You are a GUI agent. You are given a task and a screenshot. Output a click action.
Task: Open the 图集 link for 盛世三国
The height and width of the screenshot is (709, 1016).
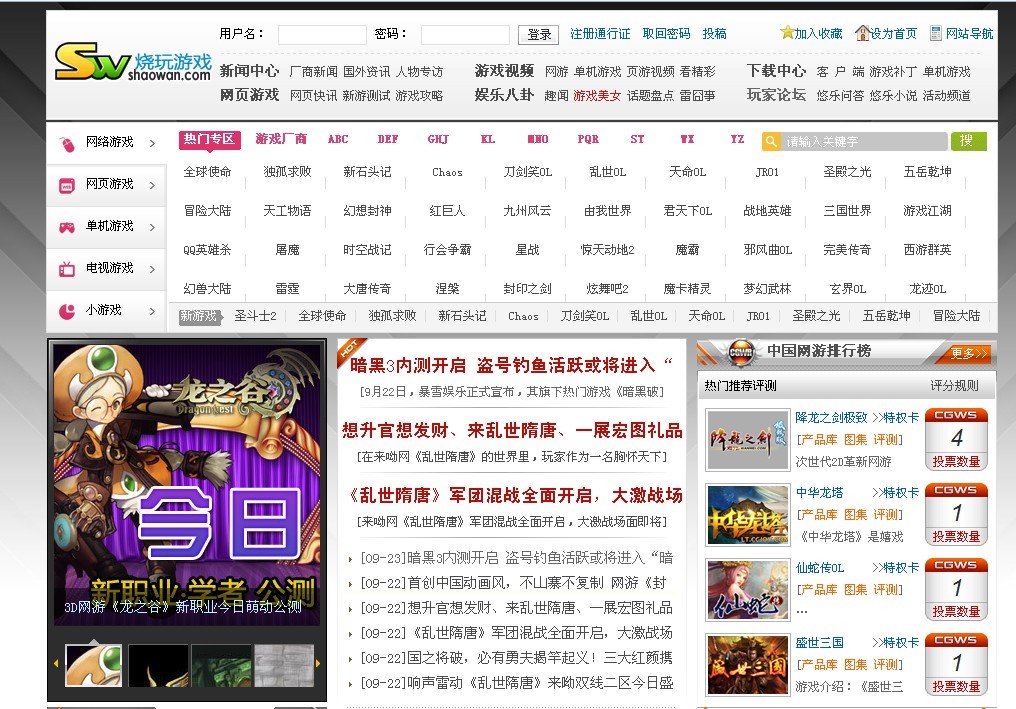pos(855,664)
